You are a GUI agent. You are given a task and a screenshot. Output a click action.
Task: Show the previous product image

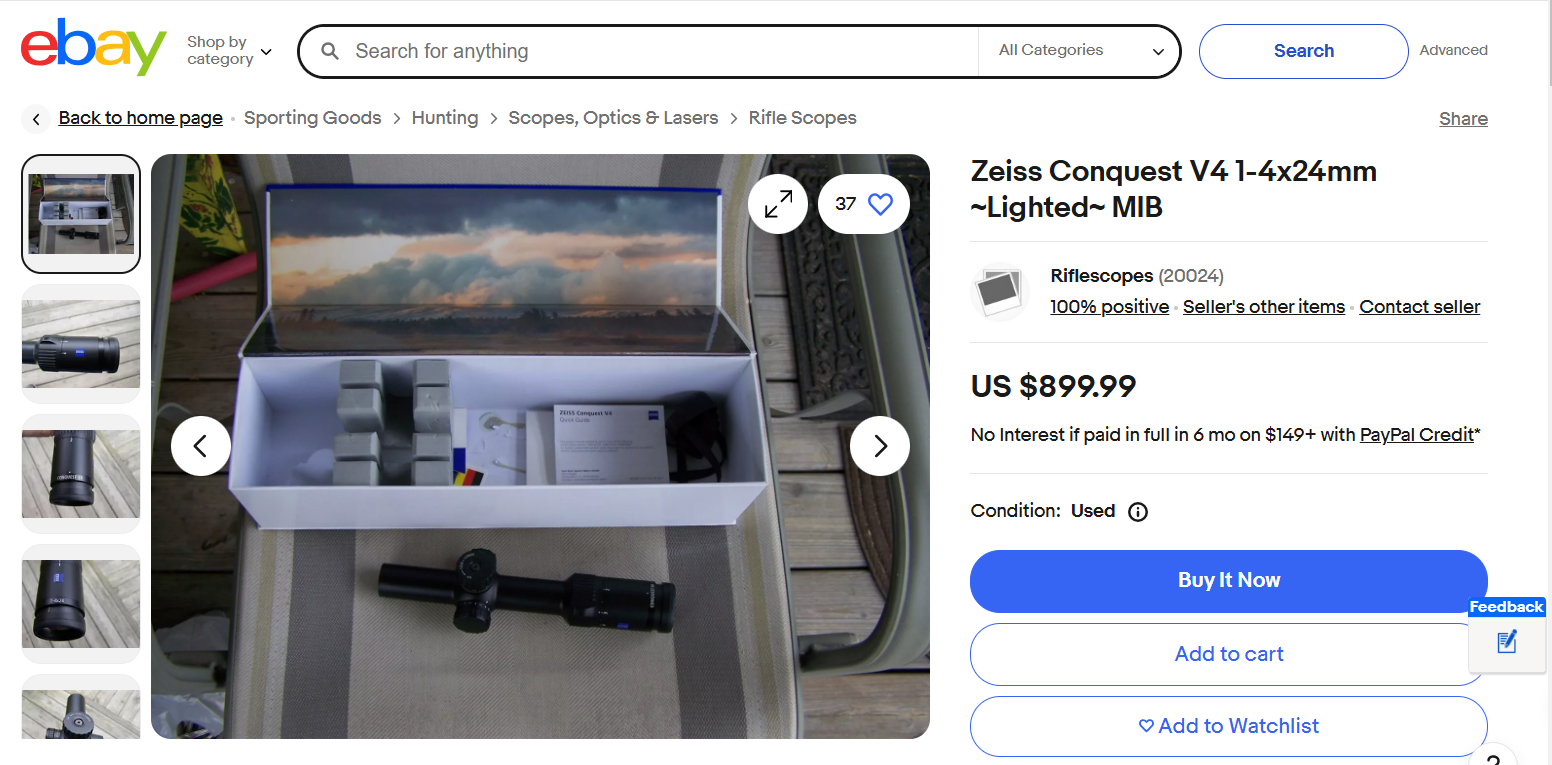[x=201, y=446]
